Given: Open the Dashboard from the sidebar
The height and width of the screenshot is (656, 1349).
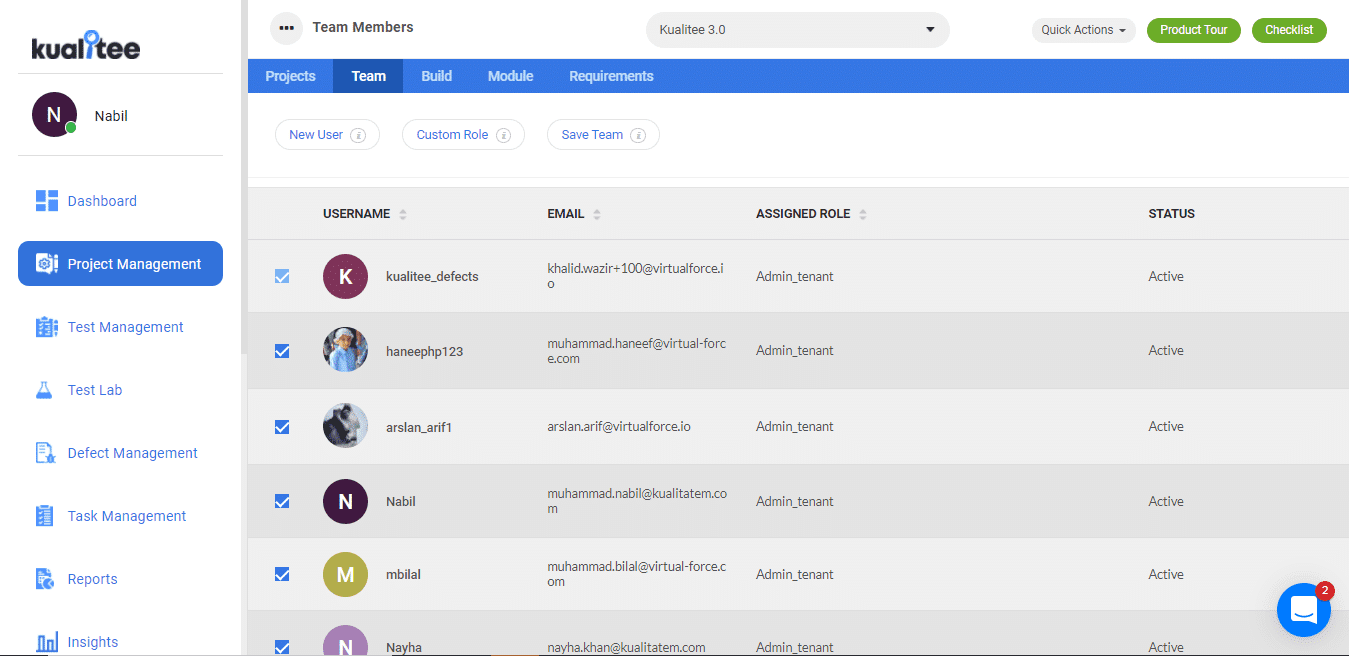Looking at the screenshot, I should pos(100,200).
